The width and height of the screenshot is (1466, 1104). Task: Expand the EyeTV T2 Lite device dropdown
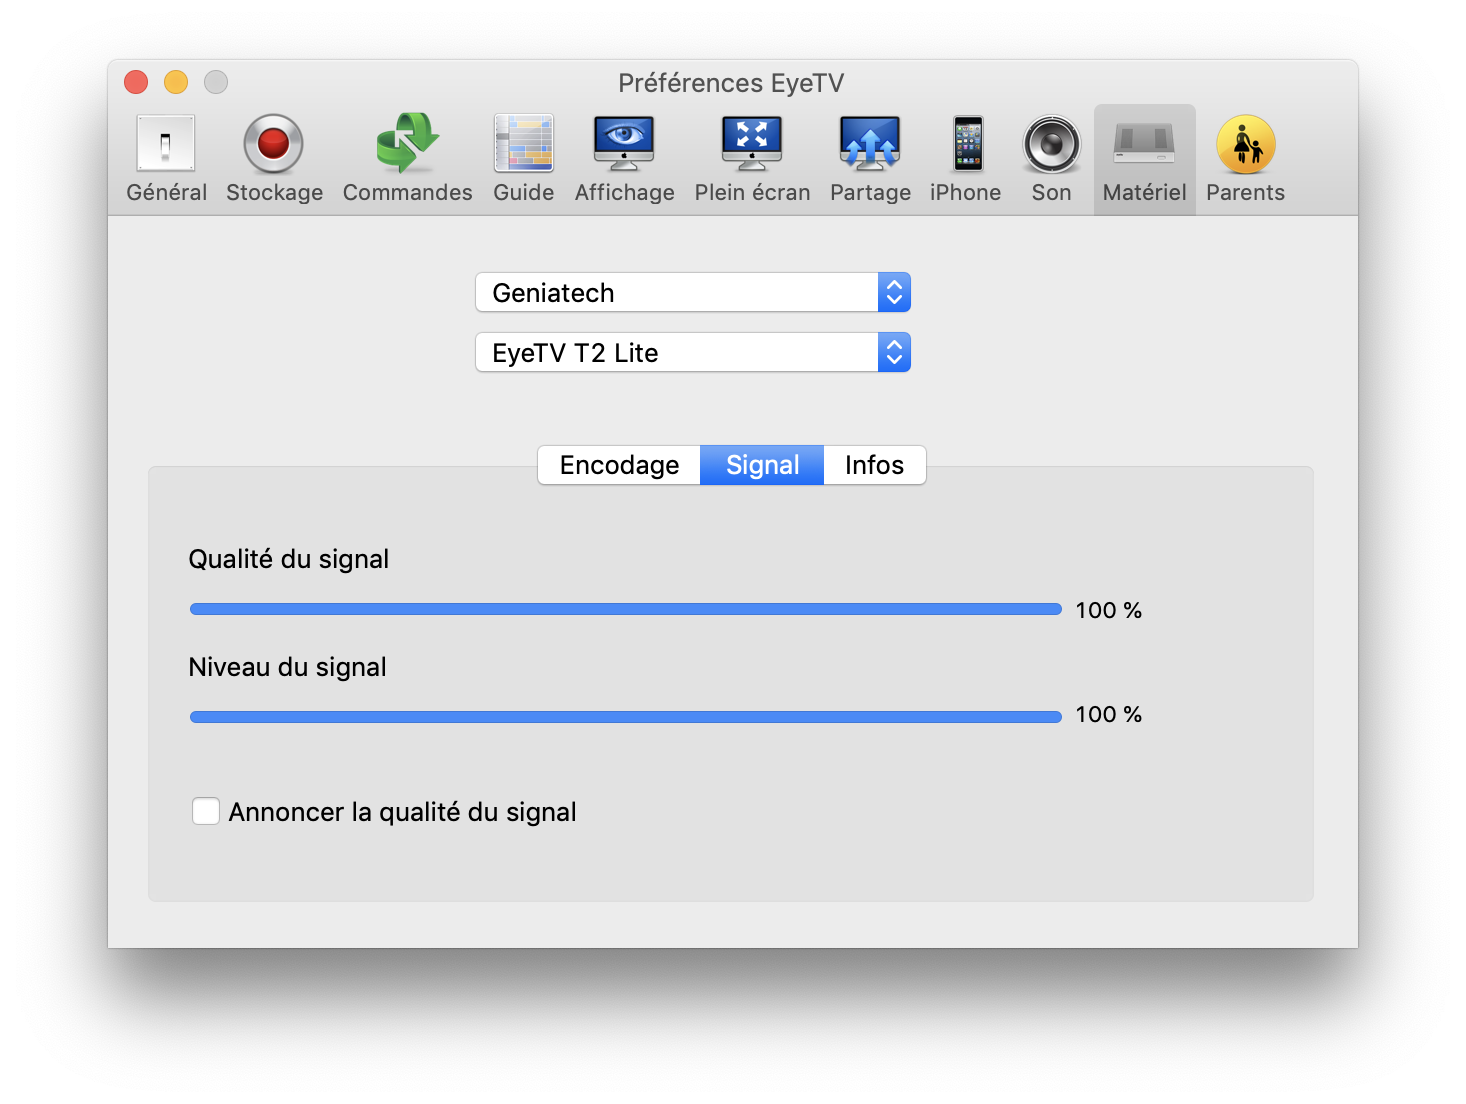693,352
